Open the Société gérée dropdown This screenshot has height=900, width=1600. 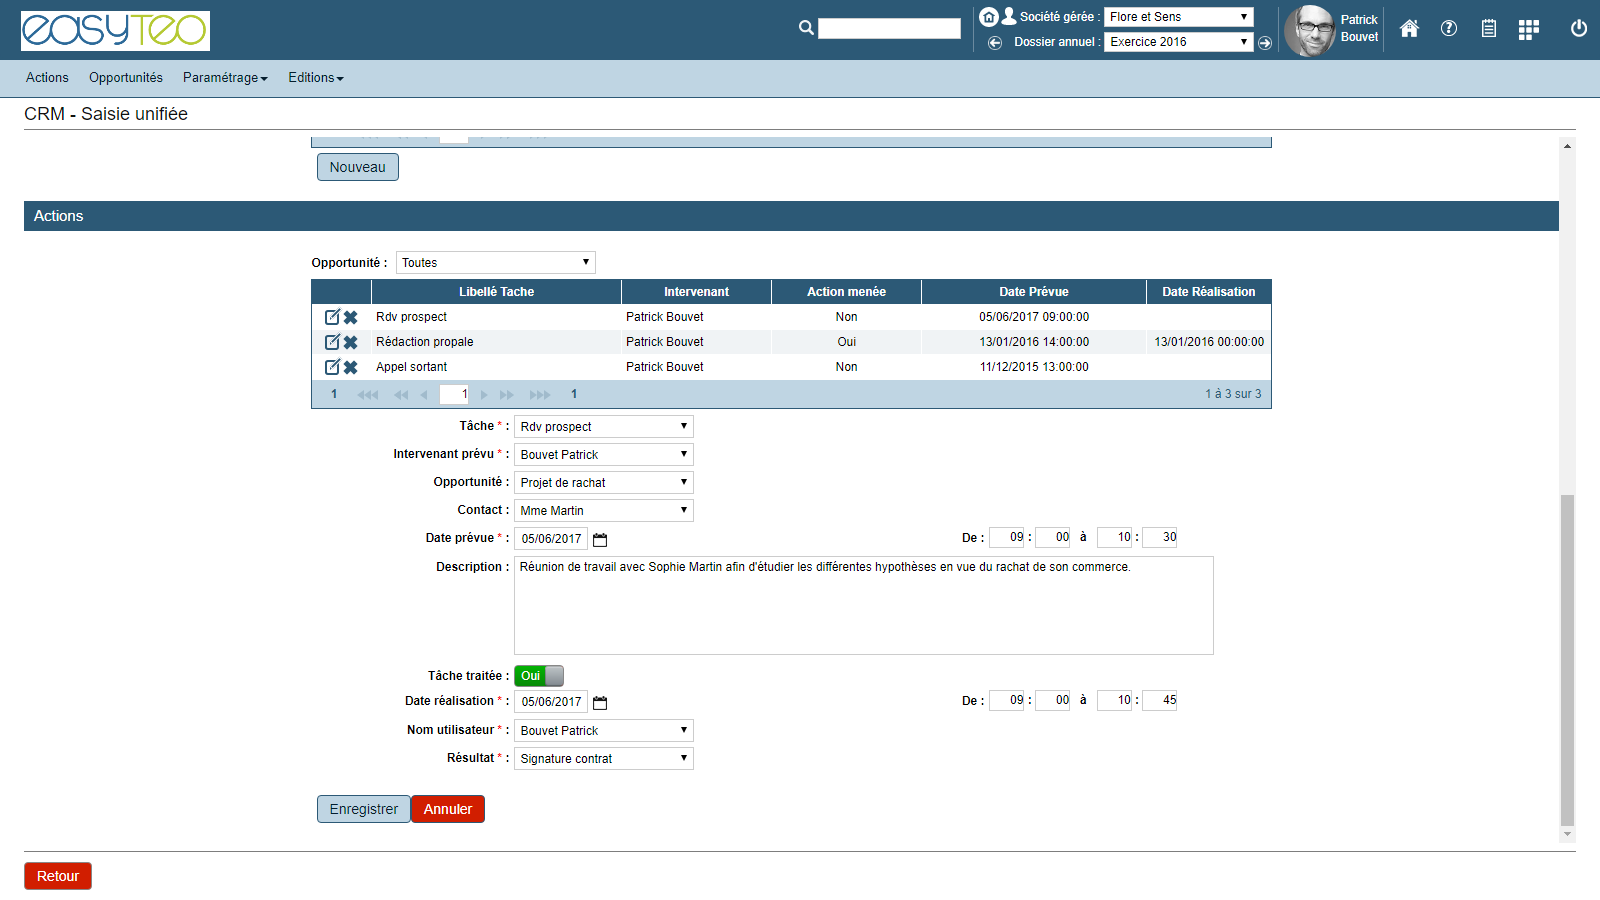[x=1178, y=17]
